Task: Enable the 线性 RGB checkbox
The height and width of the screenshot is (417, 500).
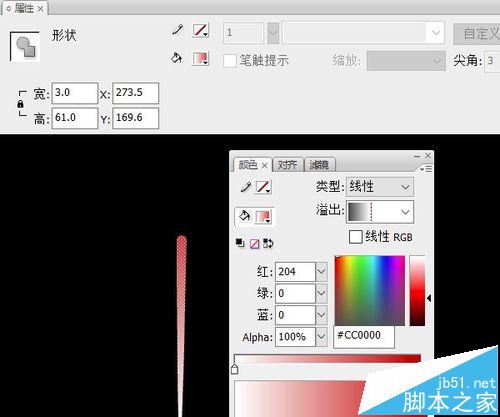Action: (356, 237)
